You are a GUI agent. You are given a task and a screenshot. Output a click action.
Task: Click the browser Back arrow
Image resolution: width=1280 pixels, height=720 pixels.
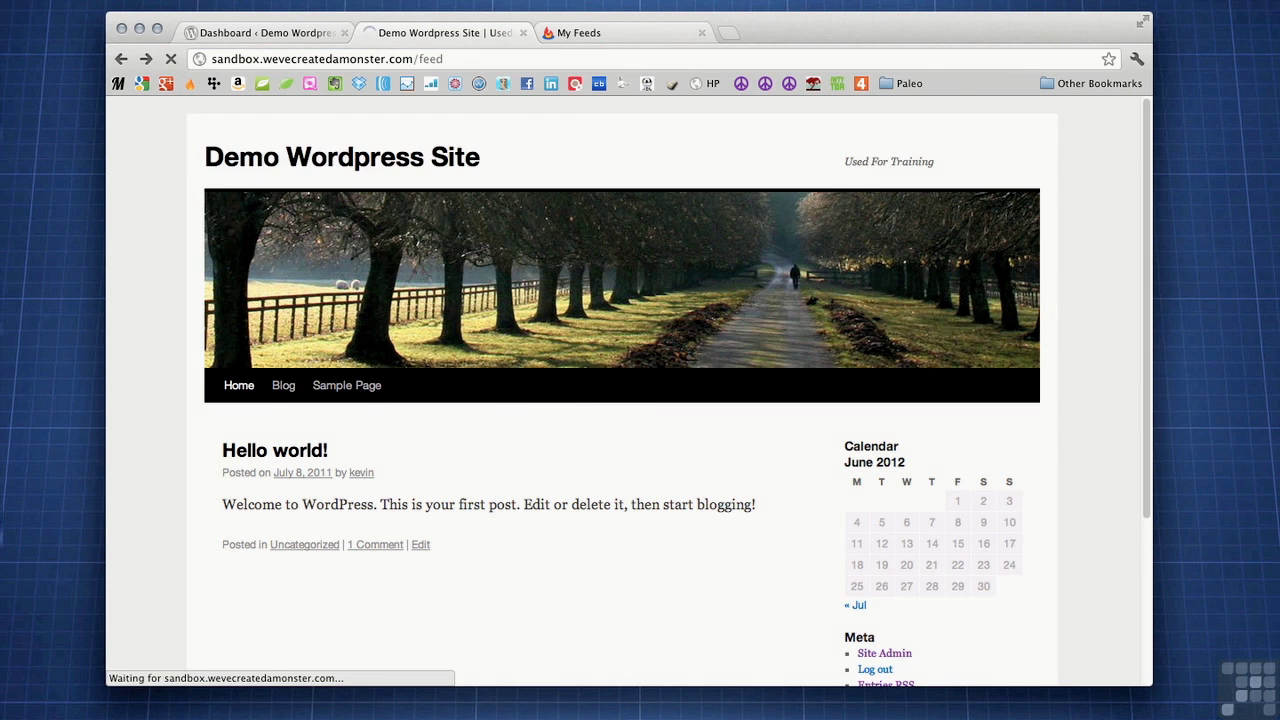pos(121,59)
